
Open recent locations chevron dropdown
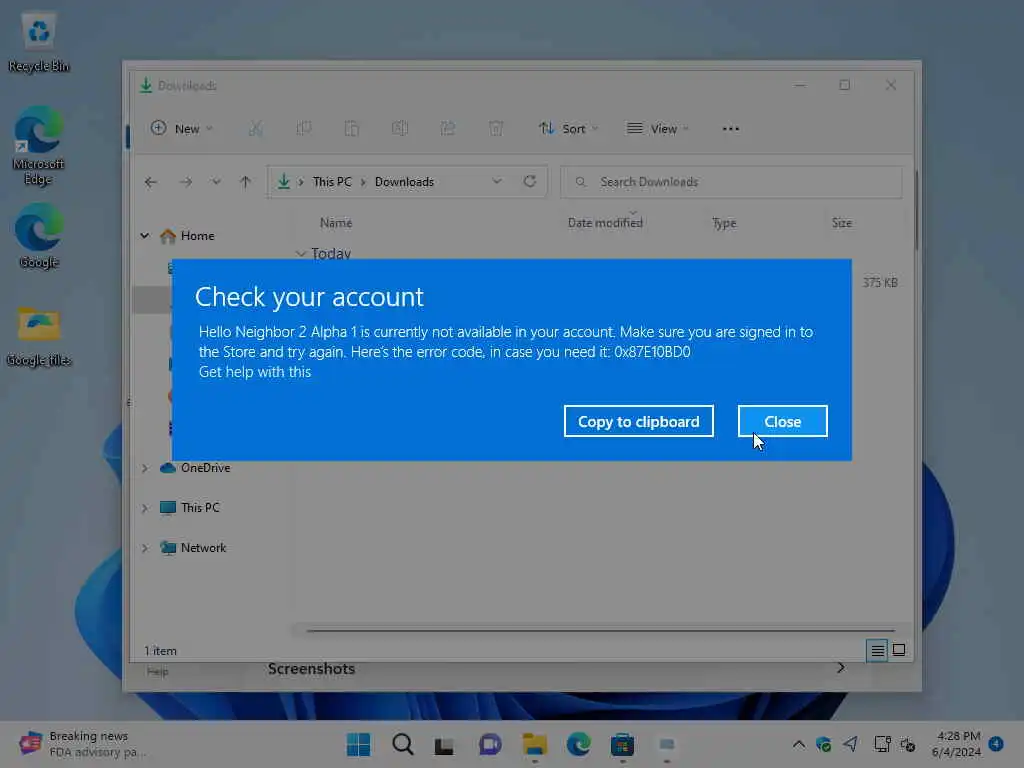point(216,182)
